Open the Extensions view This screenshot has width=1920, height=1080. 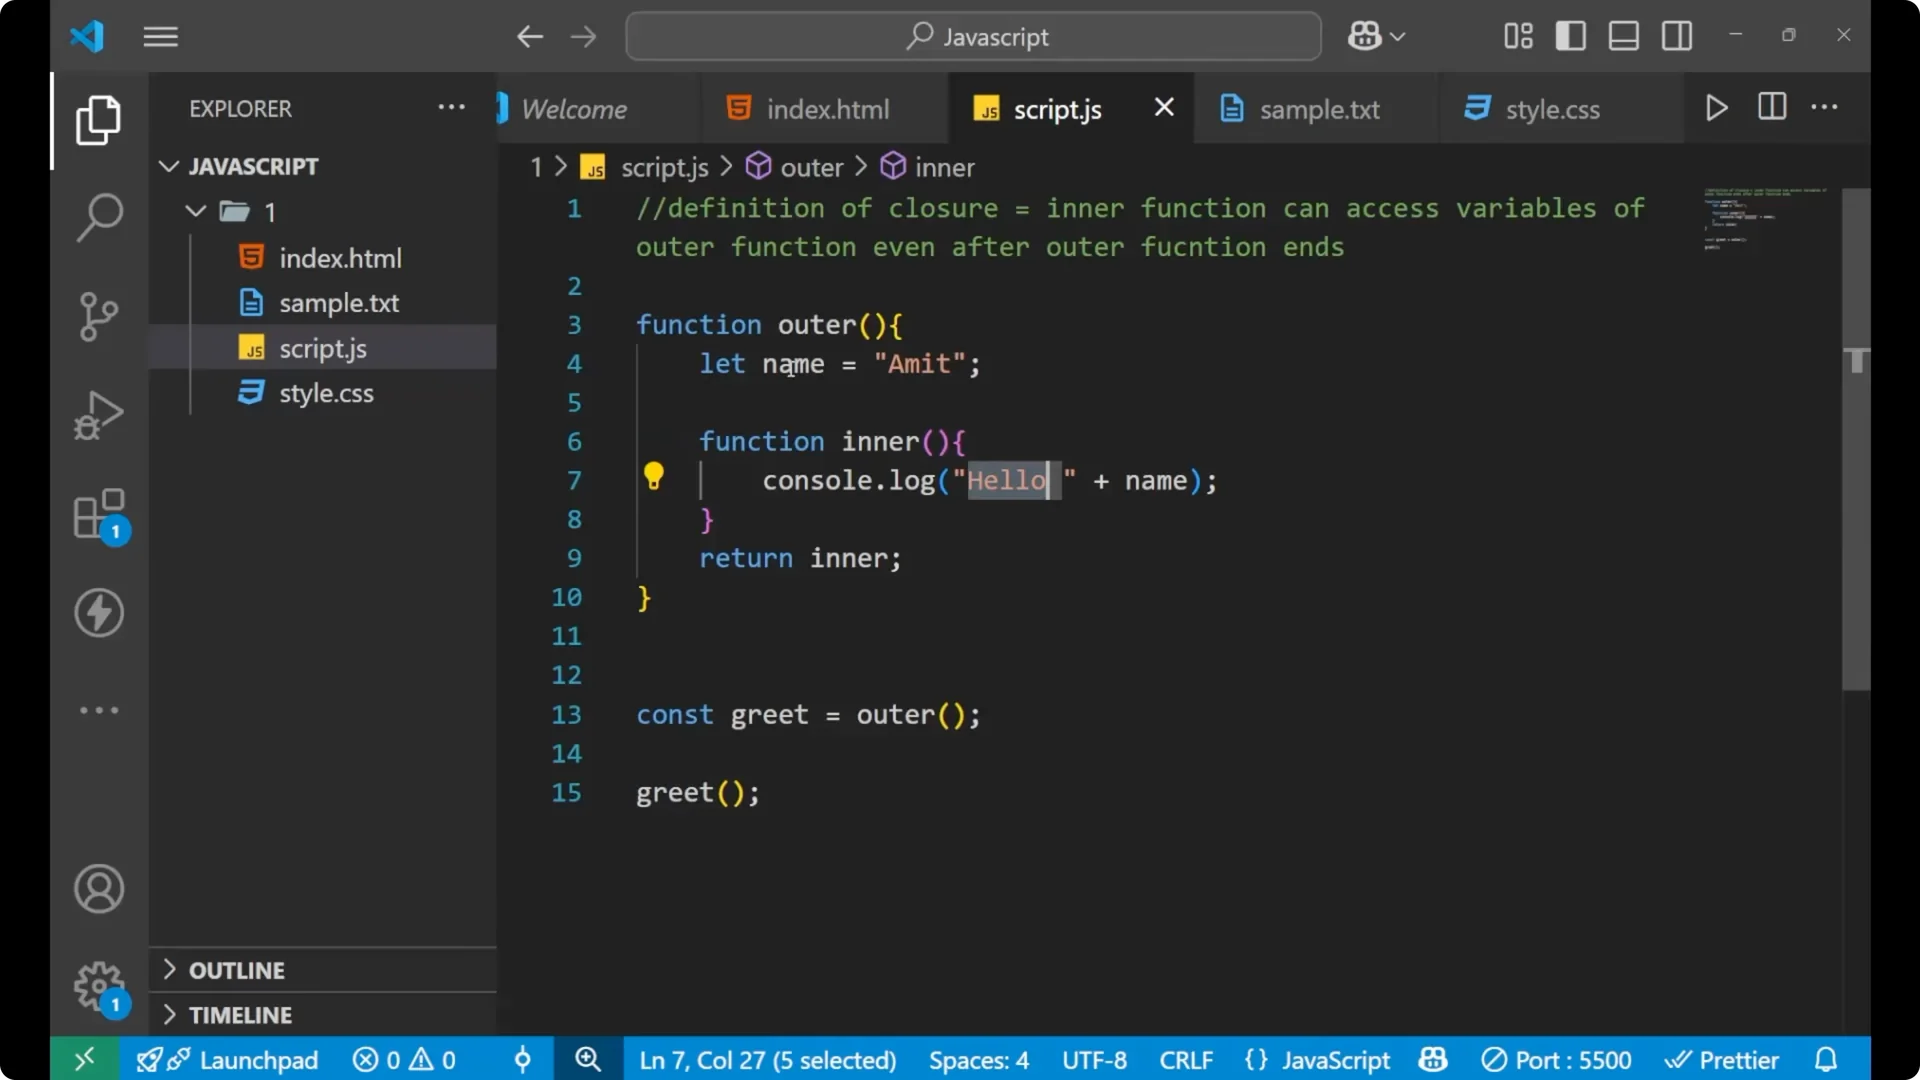coord(98,513)
